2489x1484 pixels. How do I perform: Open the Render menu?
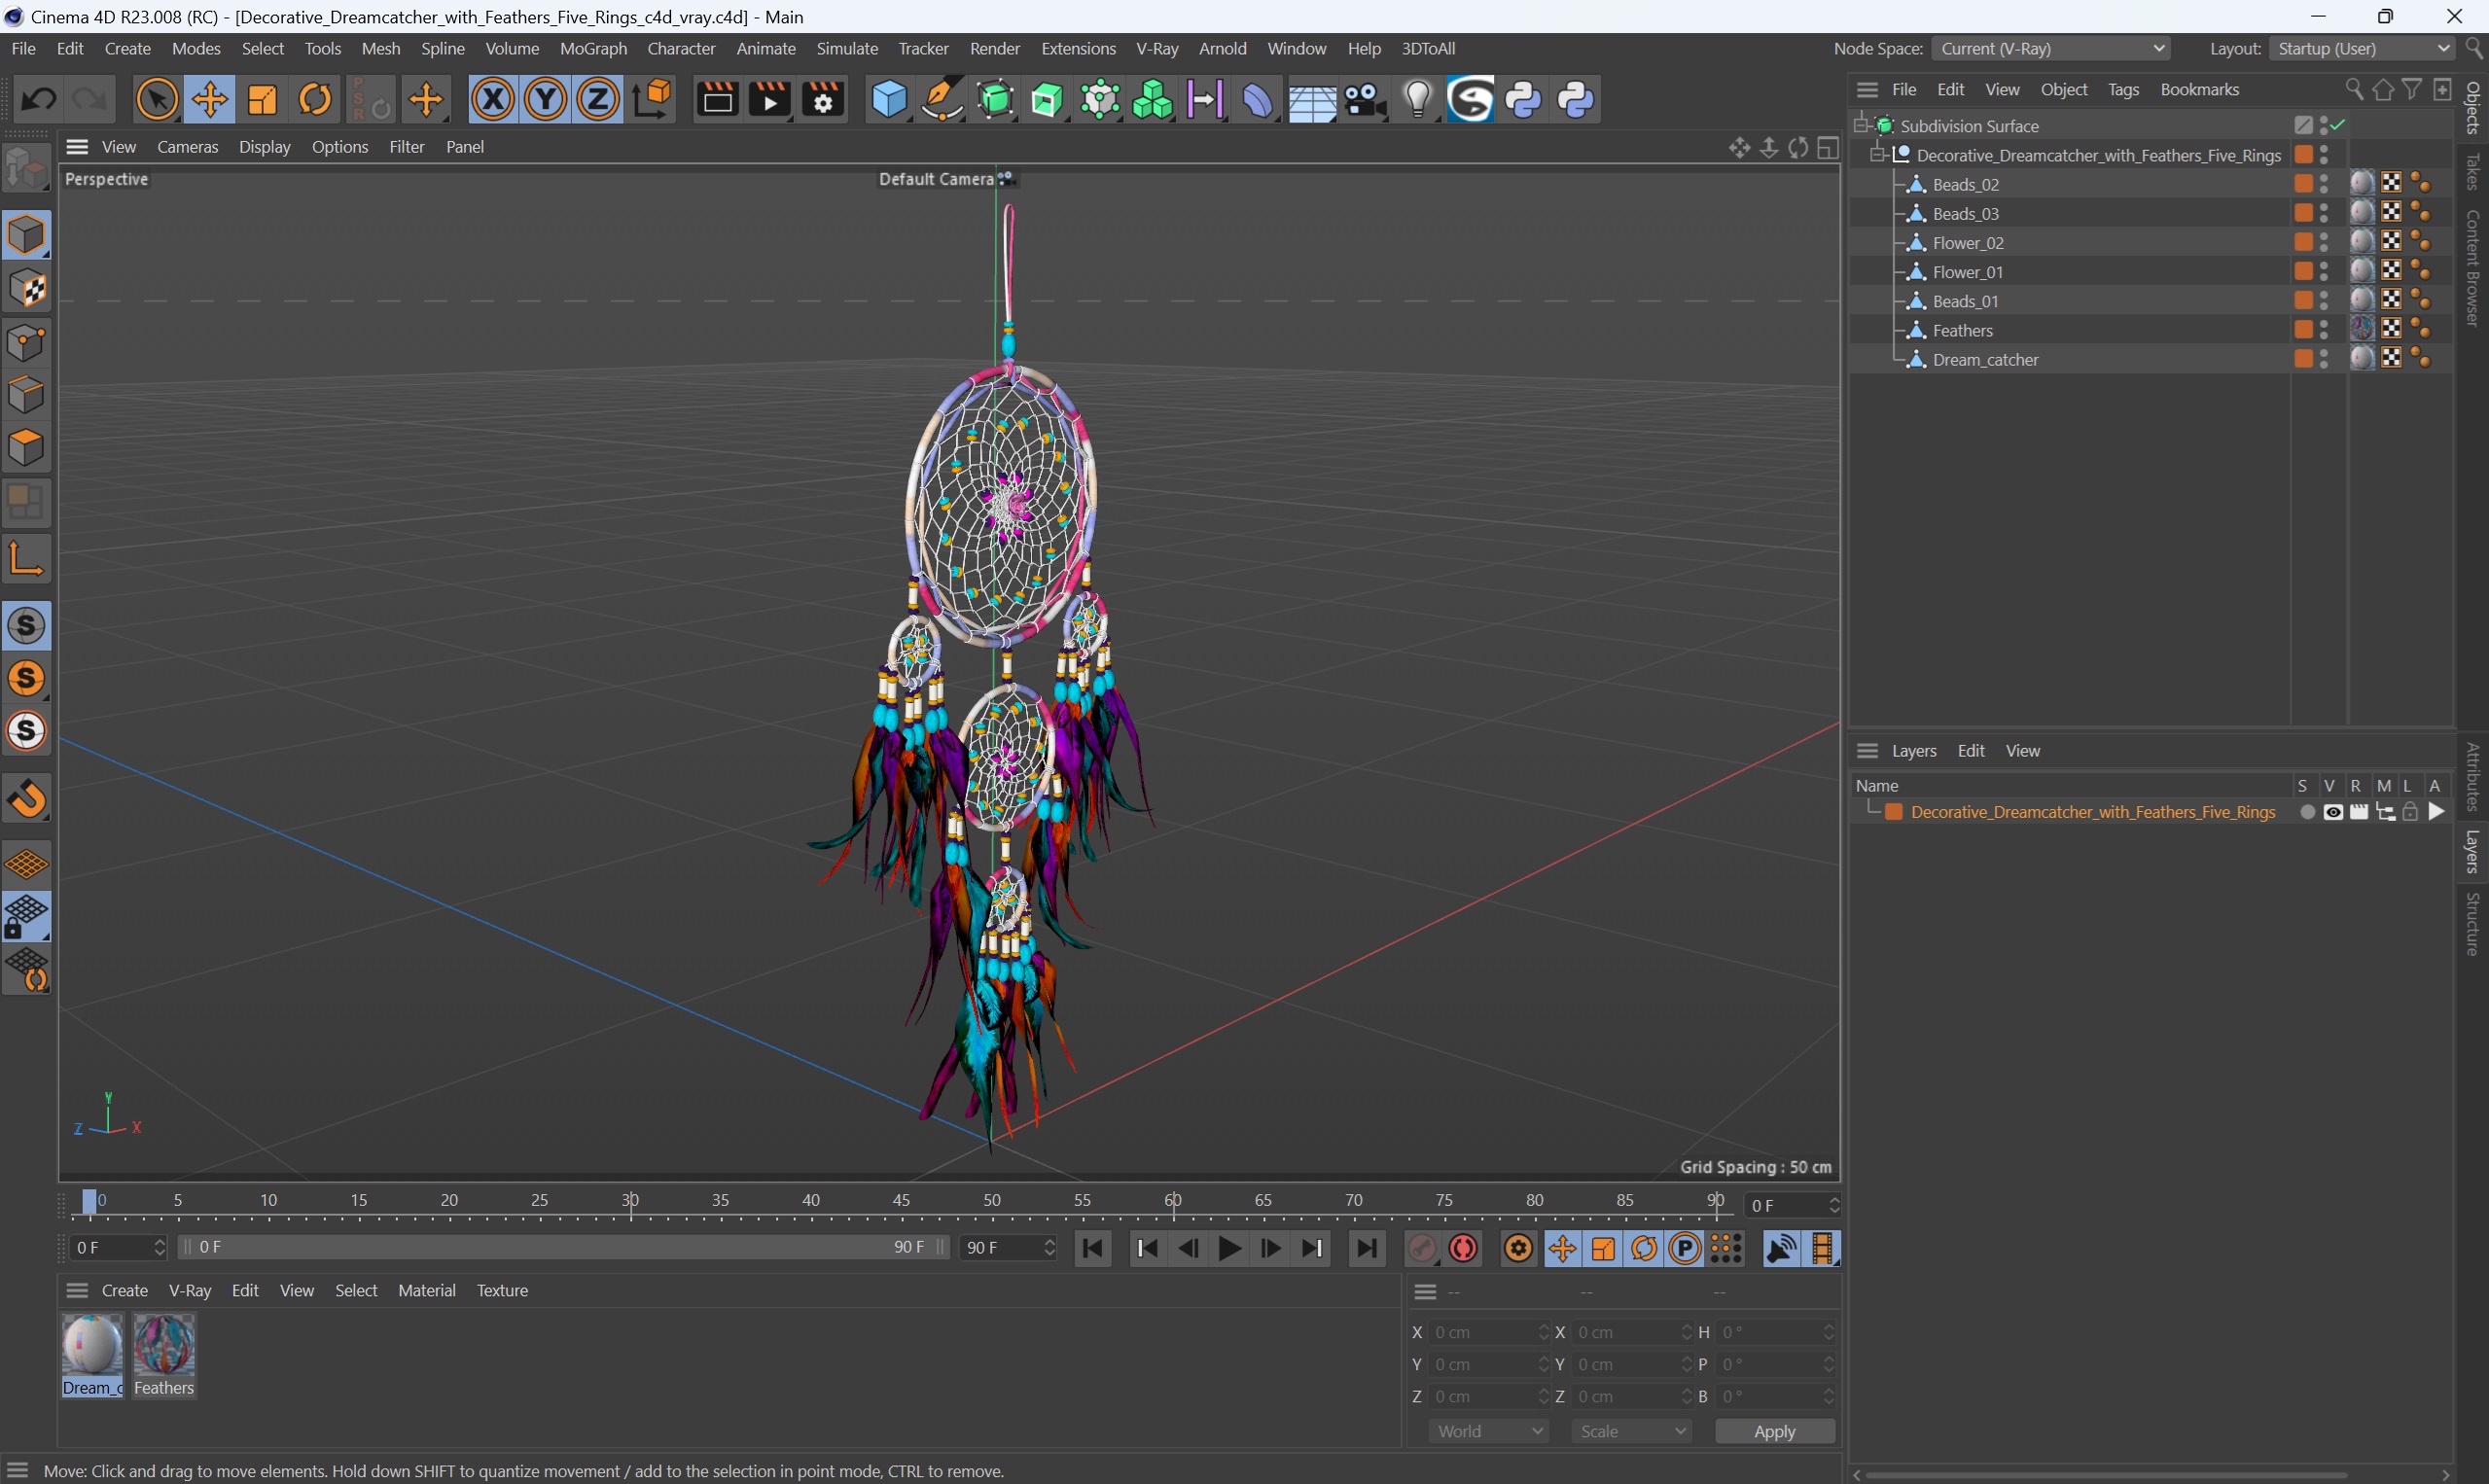tap(996, 48)
